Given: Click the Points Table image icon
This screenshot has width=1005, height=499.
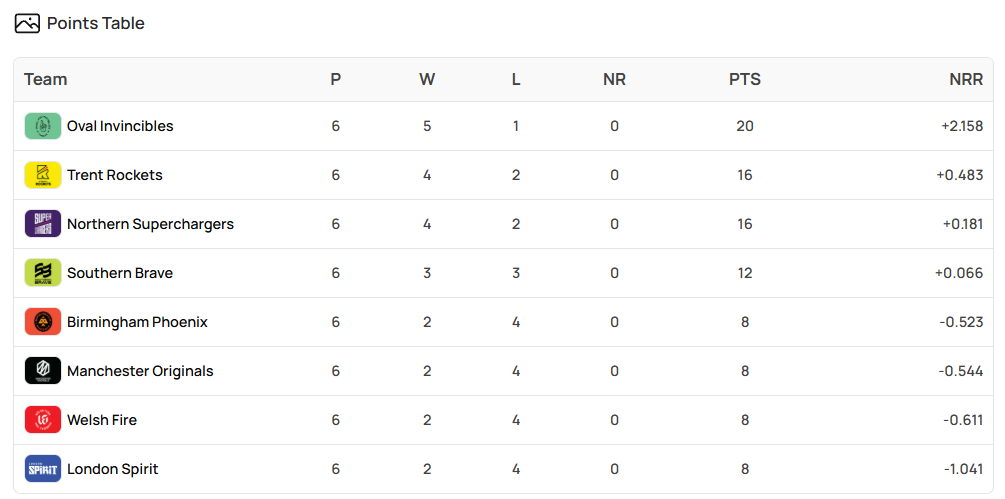Looking at the screenshot, I should coord(27,24).
